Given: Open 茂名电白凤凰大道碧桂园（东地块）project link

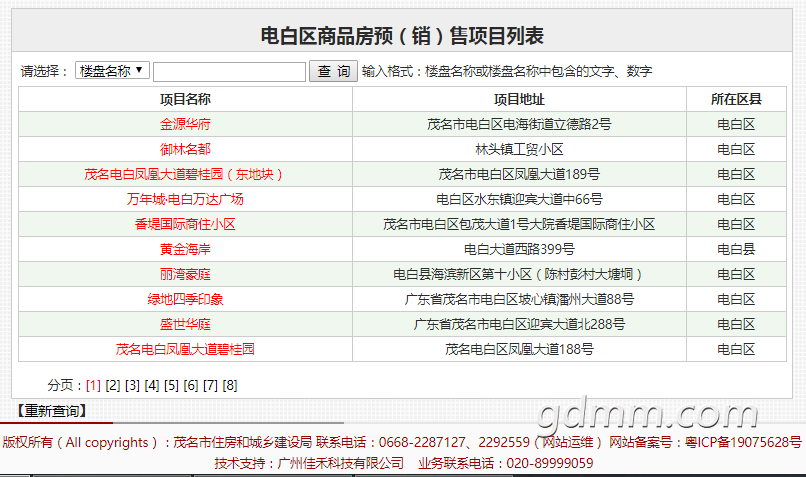Looking at the screenshot, I should (185, 175).
